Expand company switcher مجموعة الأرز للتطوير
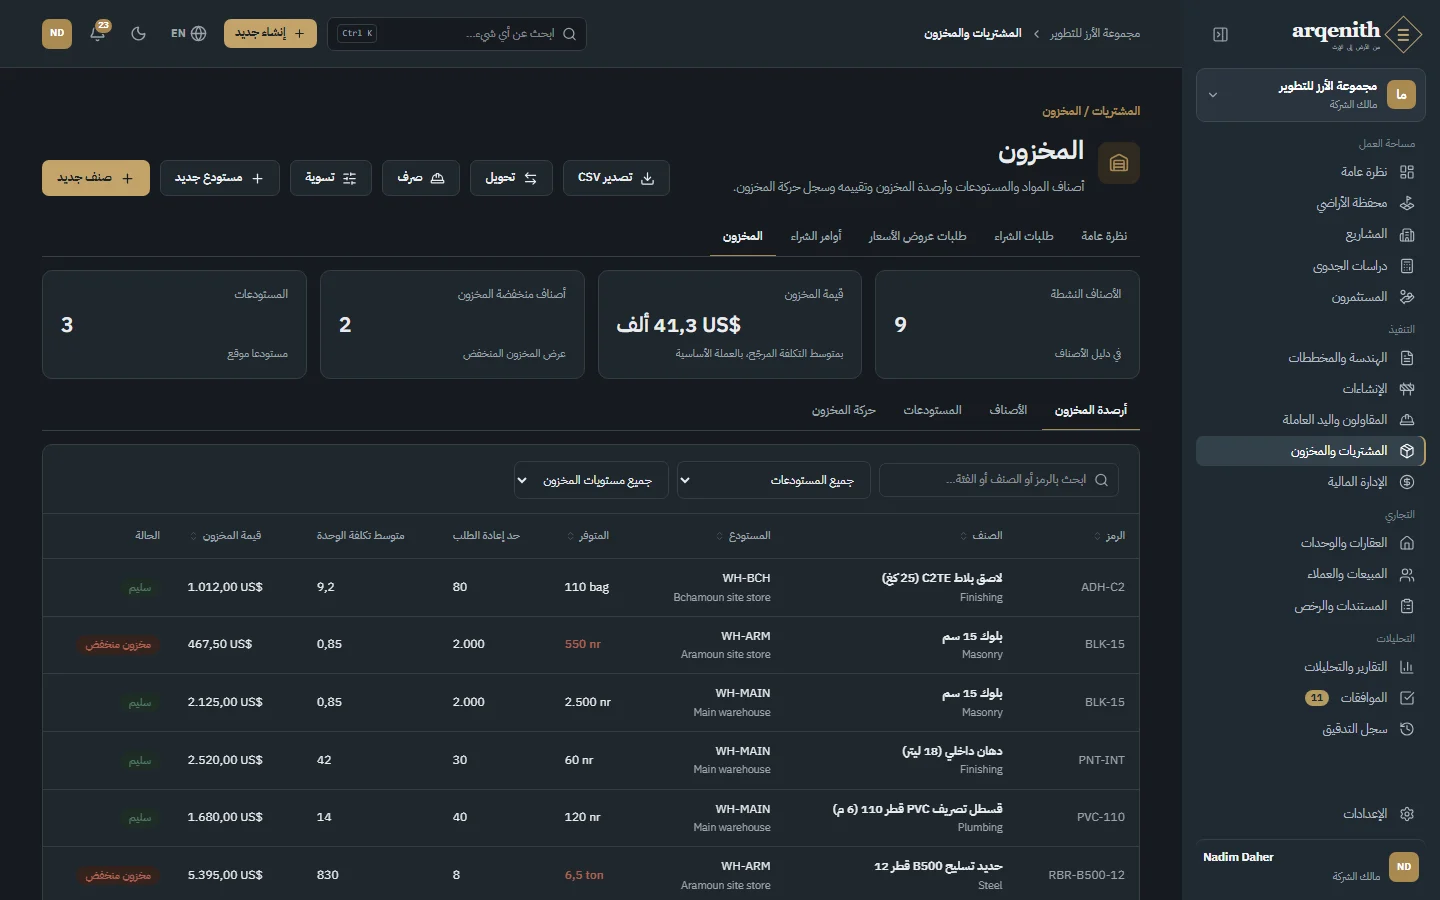Image resolution: width=1440 pixels, height=900 pixels. point(1310,95)
